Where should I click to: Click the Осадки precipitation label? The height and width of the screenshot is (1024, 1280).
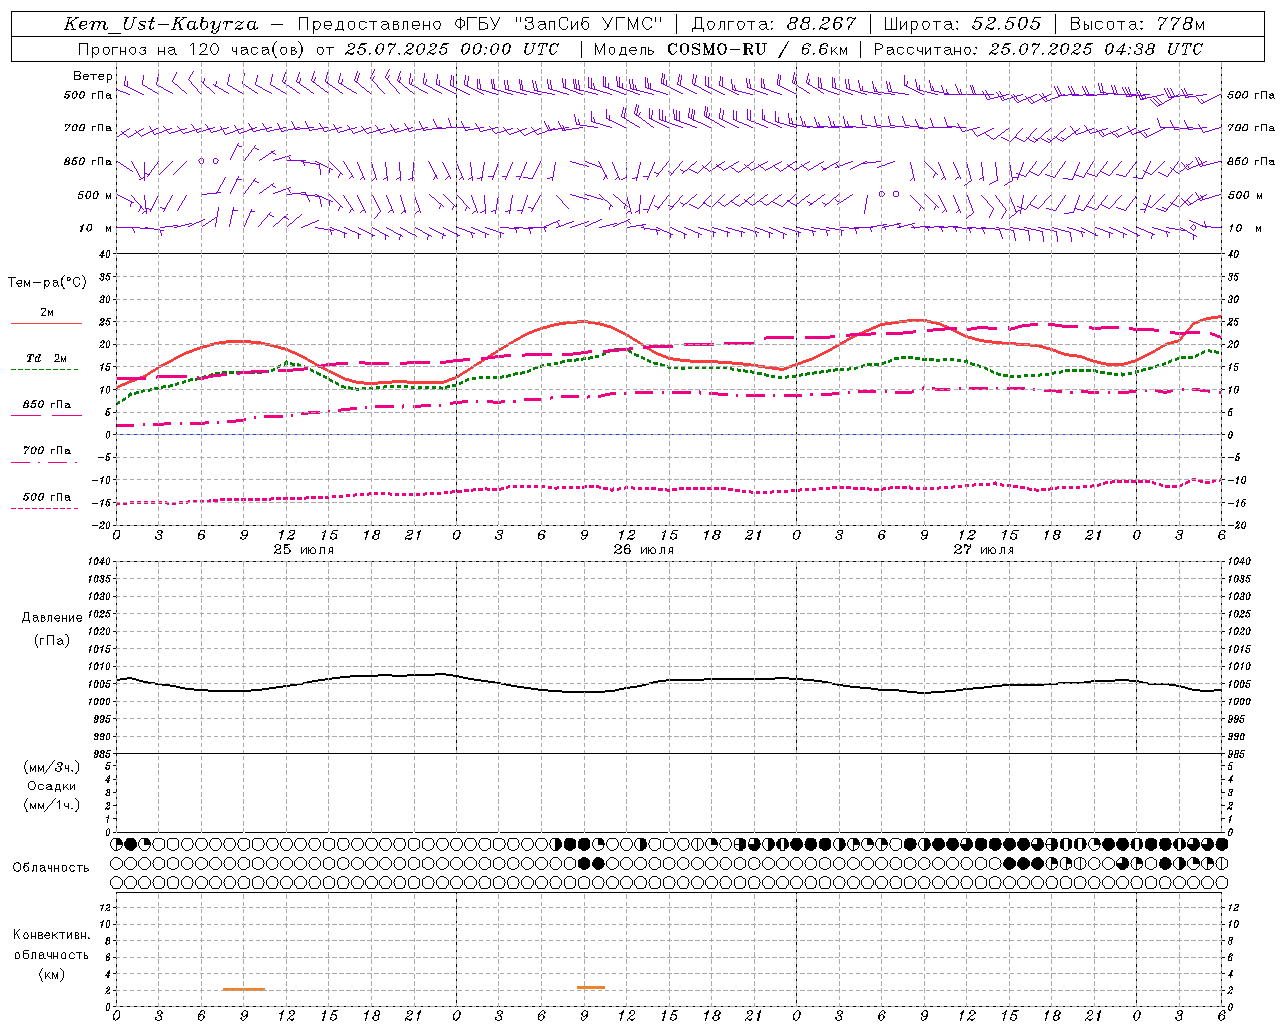tap(51, 786)
